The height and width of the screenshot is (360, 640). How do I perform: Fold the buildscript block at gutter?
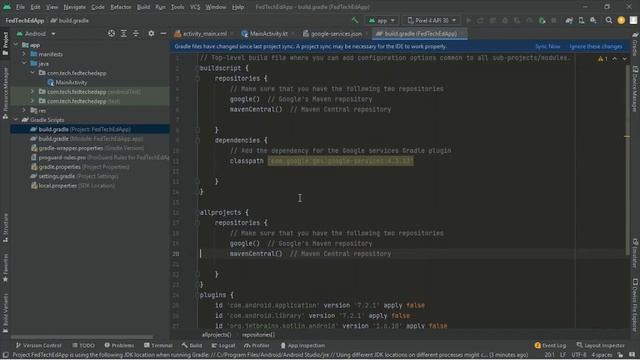197,68
